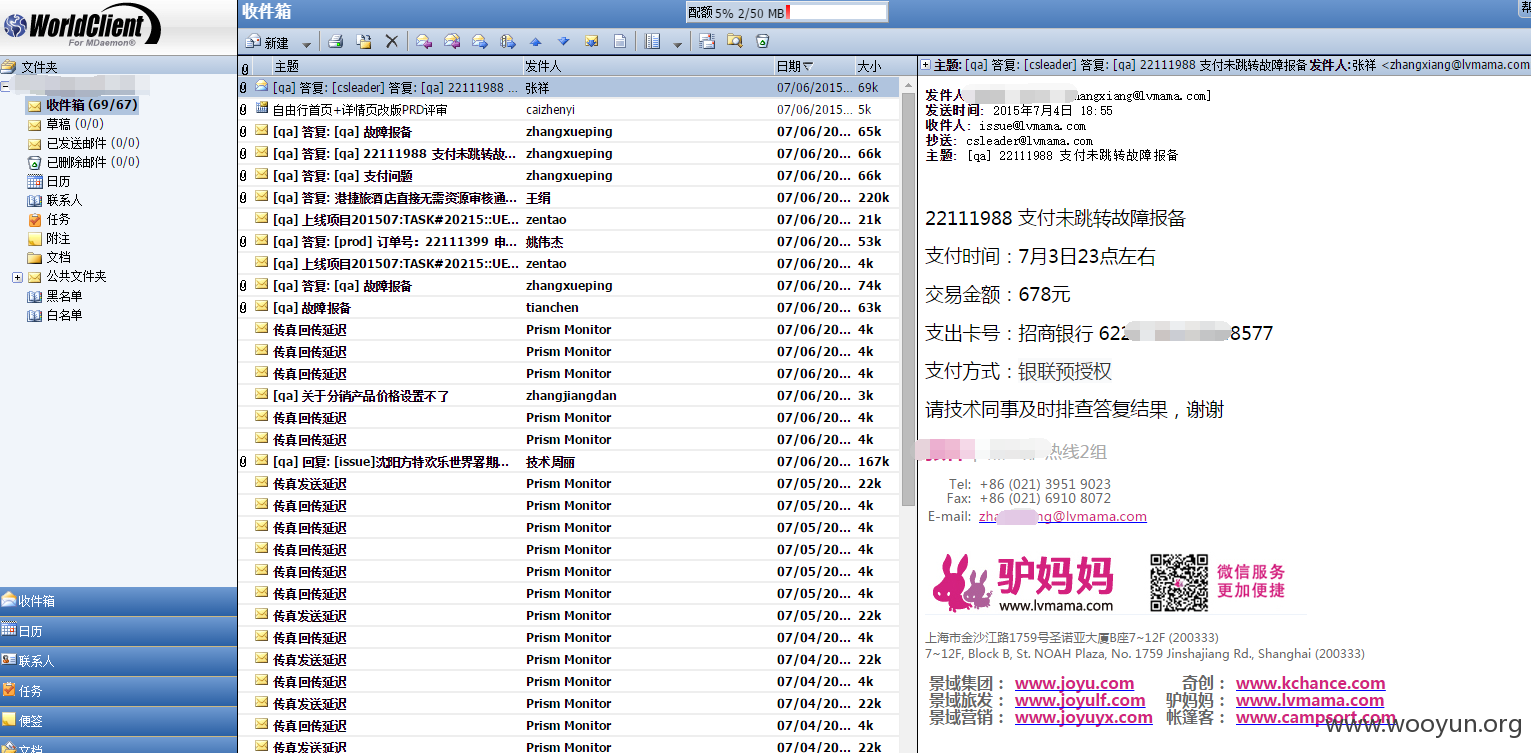Click the delete X icon in toolbar

392,42
